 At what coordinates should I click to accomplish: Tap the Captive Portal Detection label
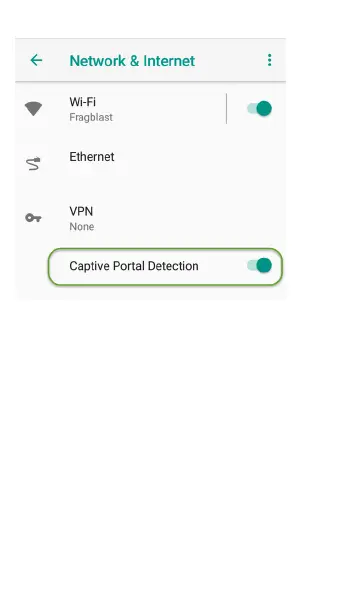point(134,266)
